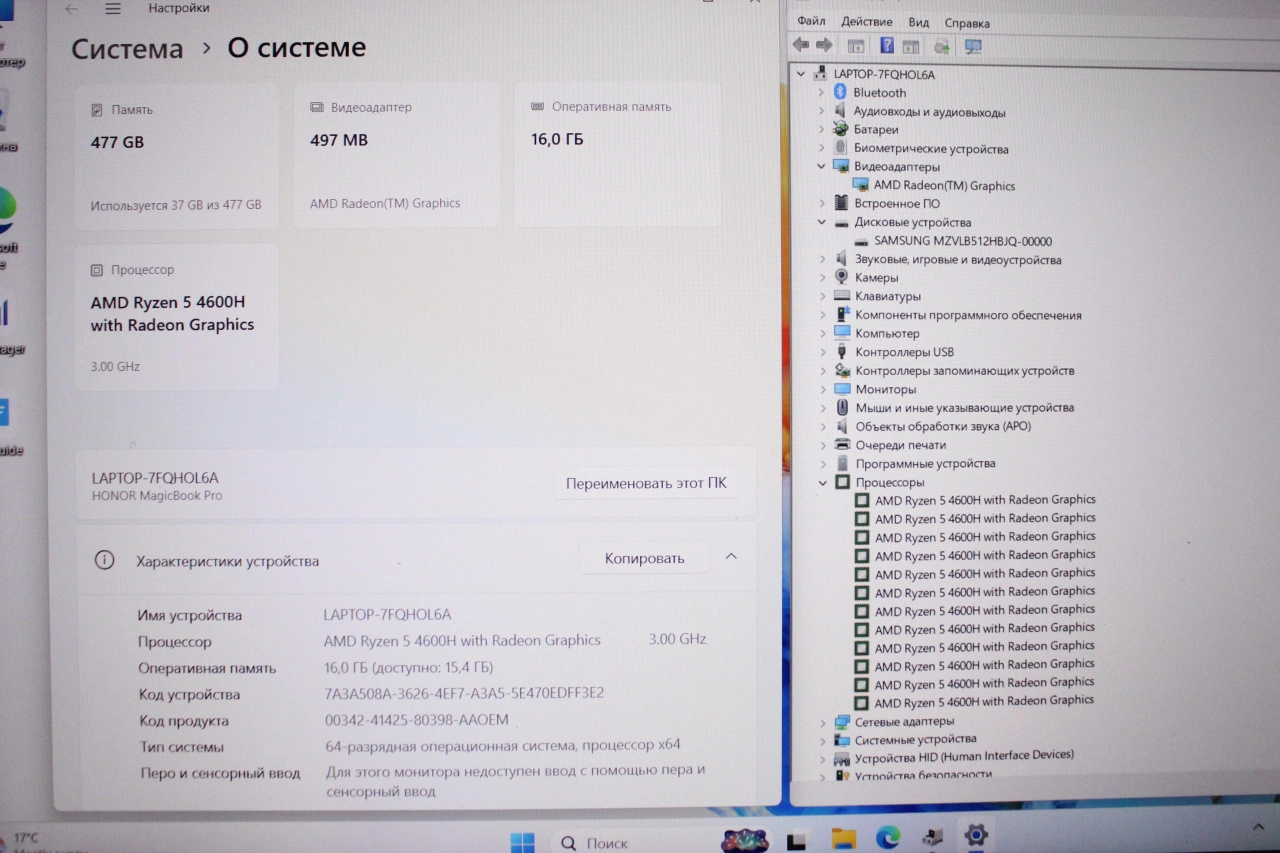The image size is (1280, 853).
Task: Click the Копировать button
Action: click(644, 558)
